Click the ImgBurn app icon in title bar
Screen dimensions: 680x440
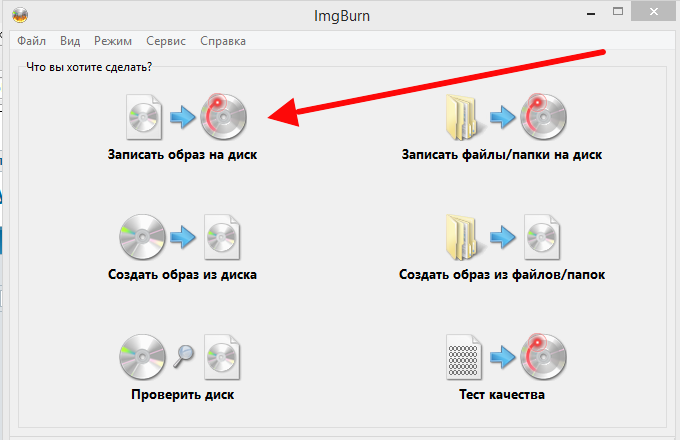pos(20,16)
